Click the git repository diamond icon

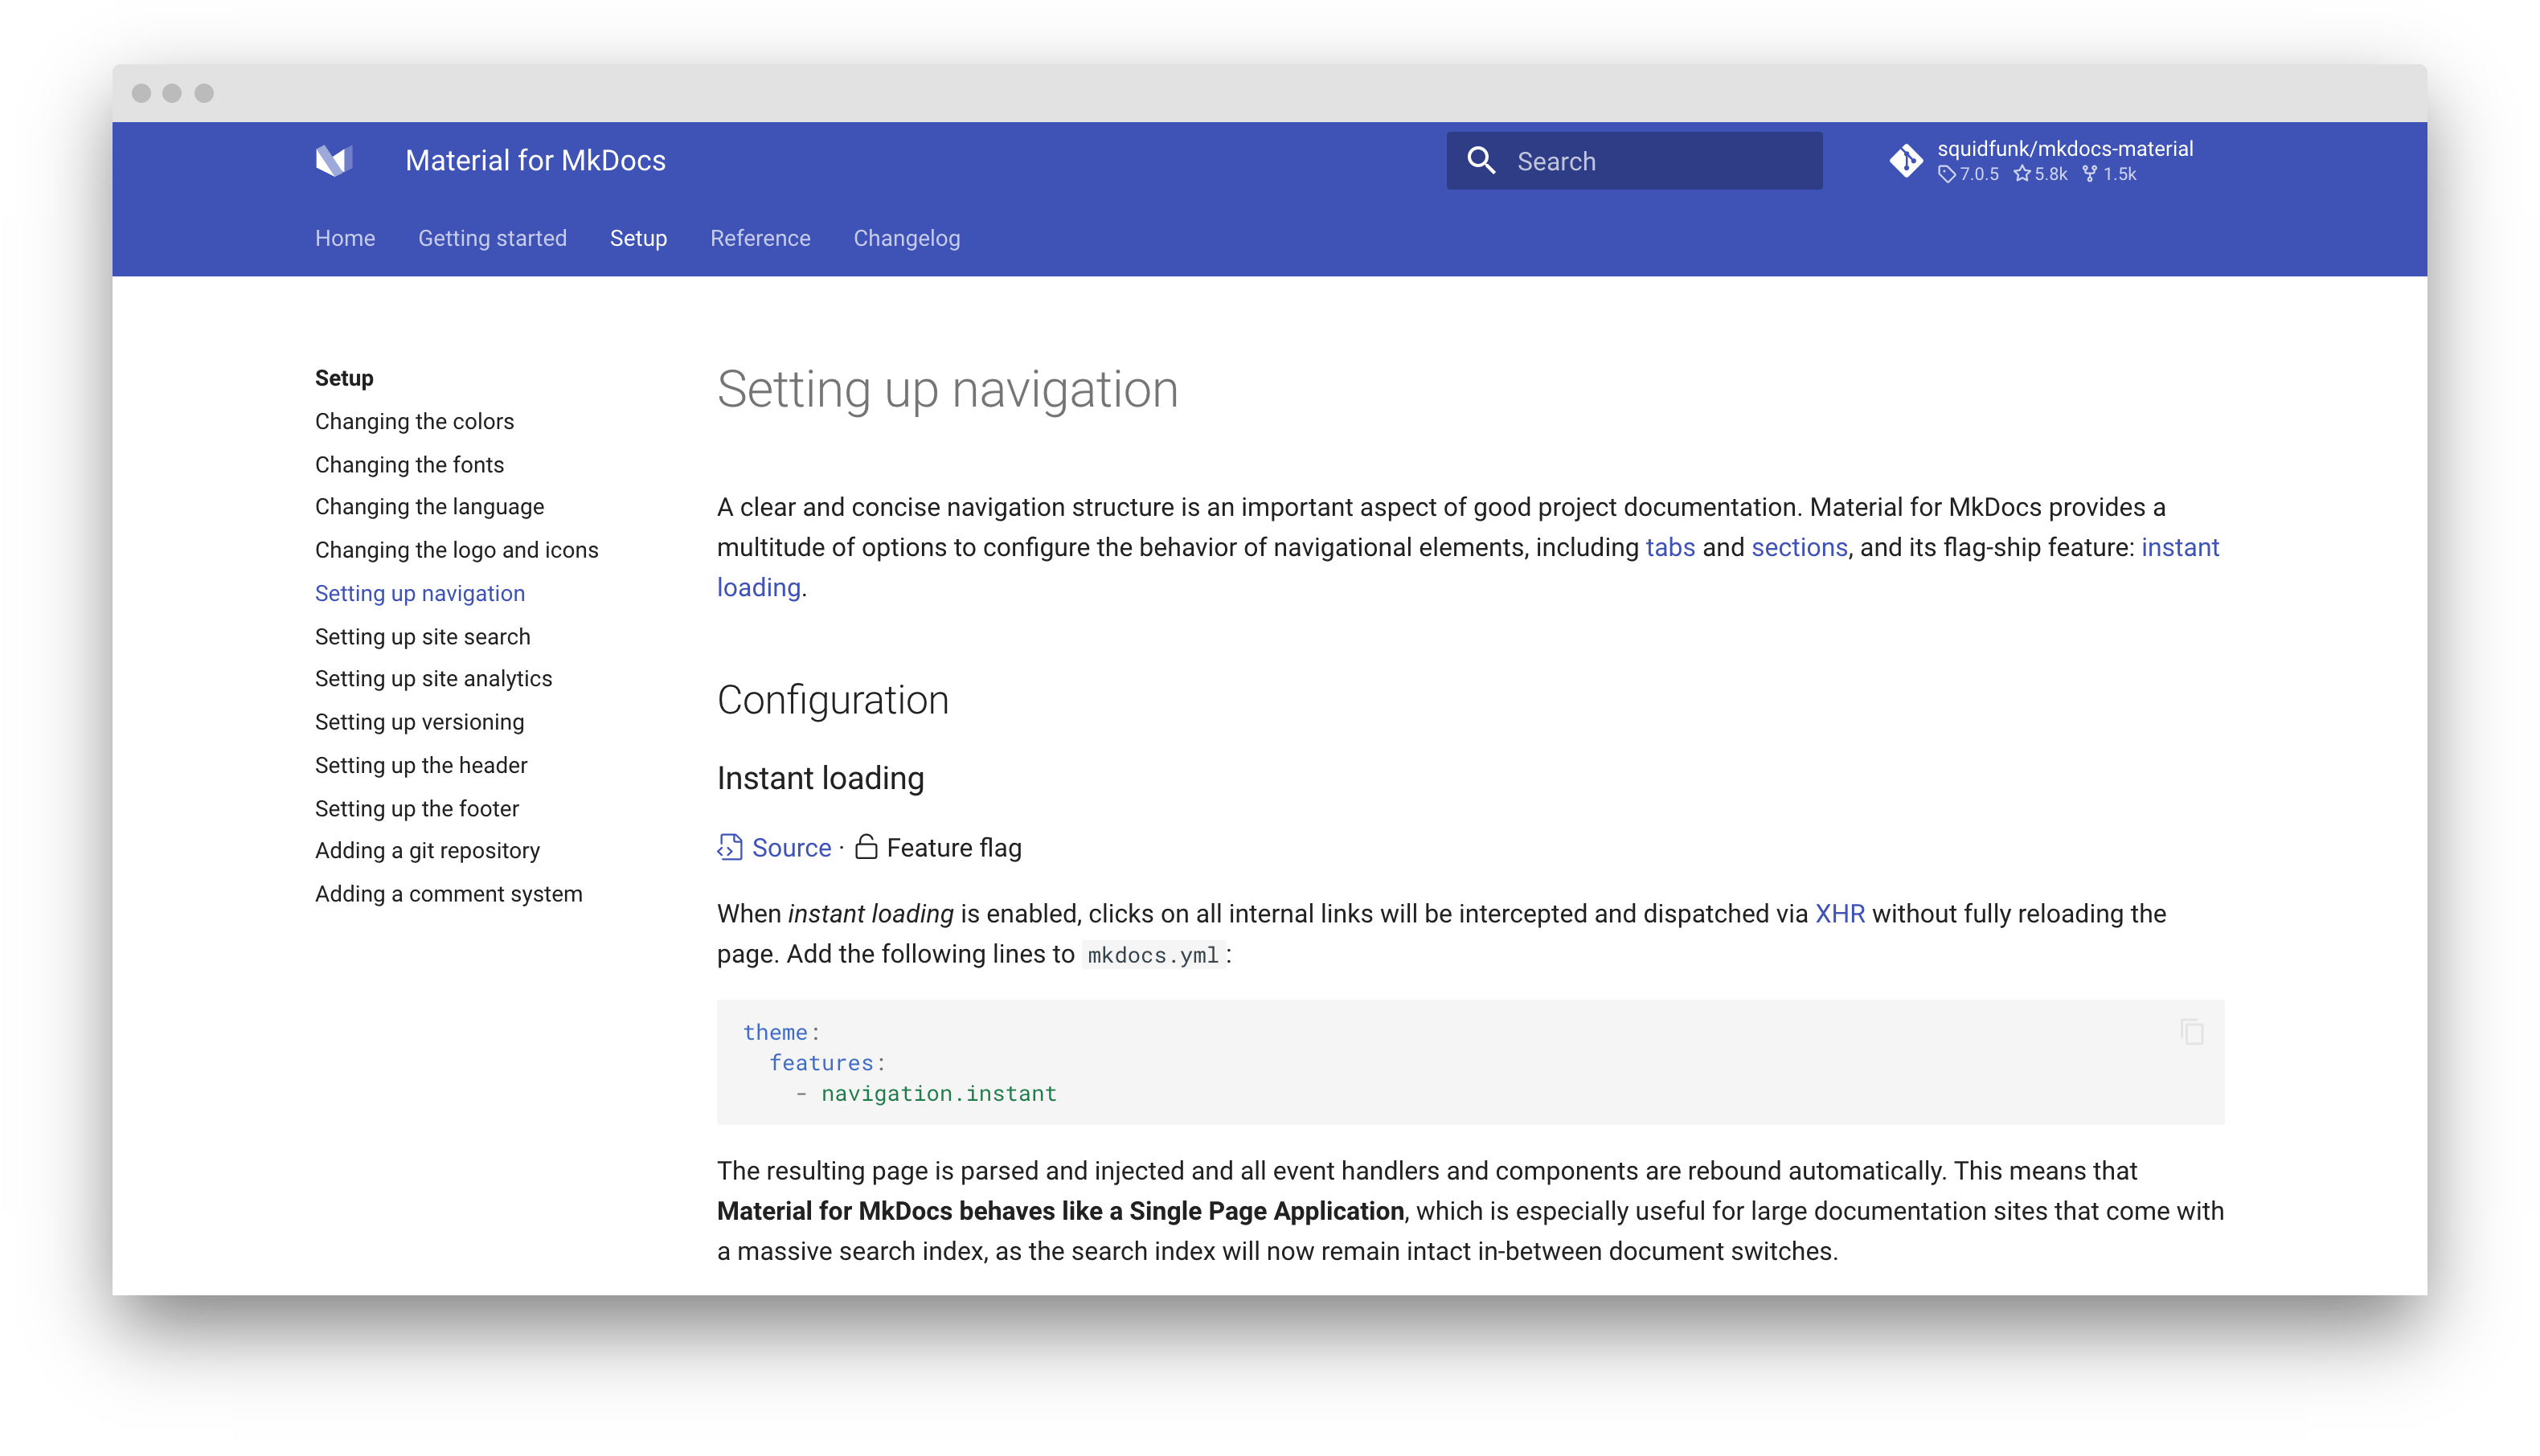(x=1906, y=161)
